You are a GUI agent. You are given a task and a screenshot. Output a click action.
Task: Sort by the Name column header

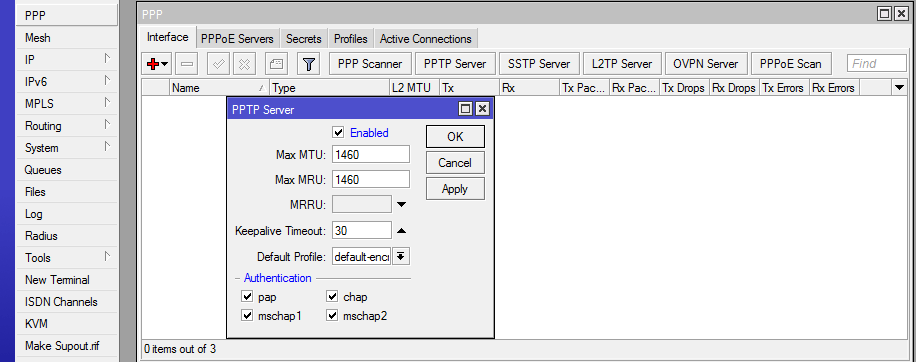(x=220, y=88)
